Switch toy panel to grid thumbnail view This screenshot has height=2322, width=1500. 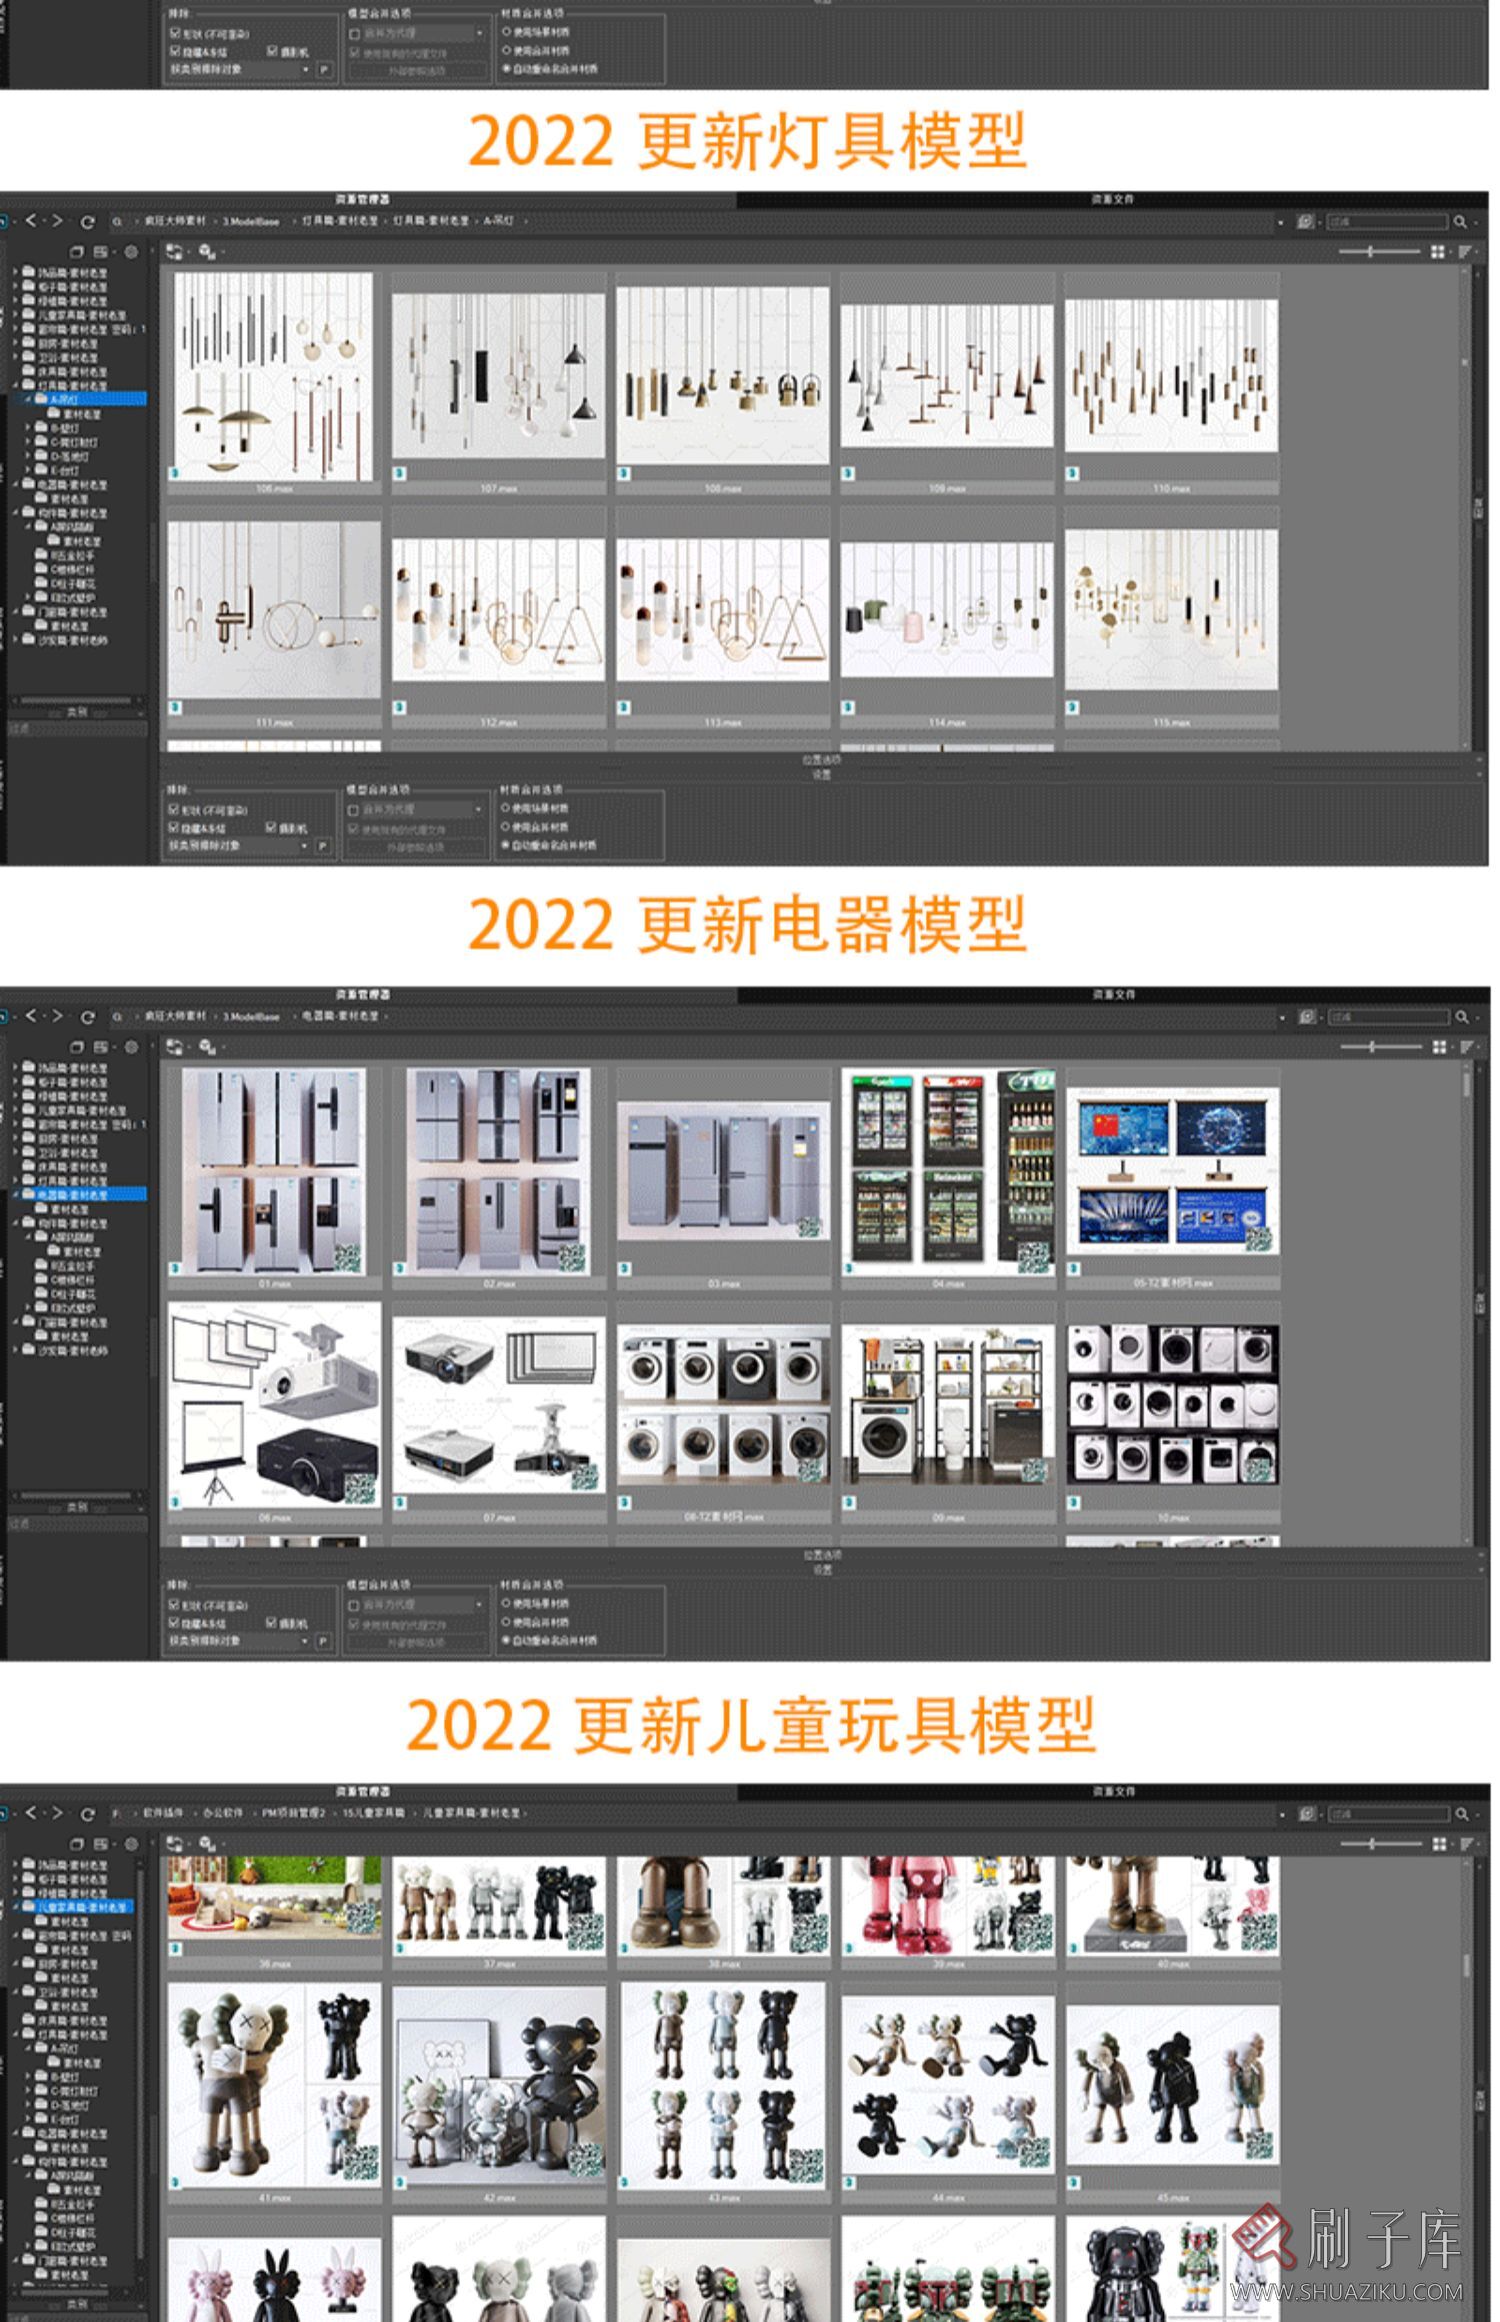coord(1438,1844)
